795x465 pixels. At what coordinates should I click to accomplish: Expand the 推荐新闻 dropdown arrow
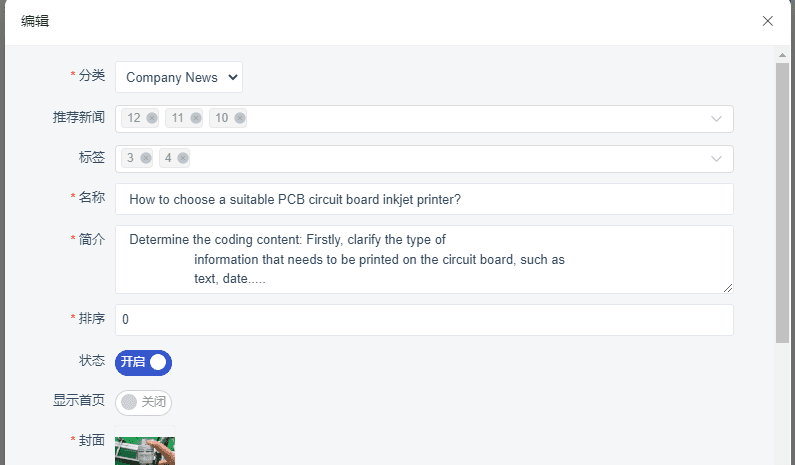[716, 119]
